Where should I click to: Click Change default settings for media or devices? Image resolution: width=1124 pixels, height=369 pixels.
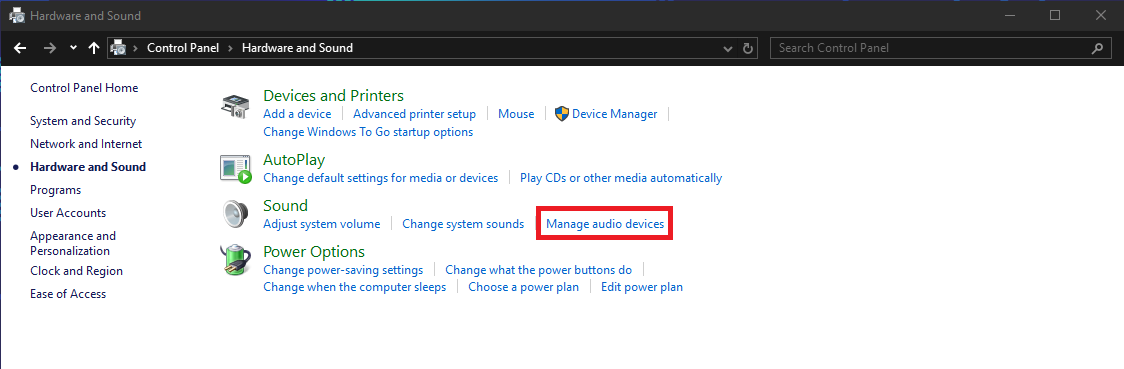coord(381,178)
